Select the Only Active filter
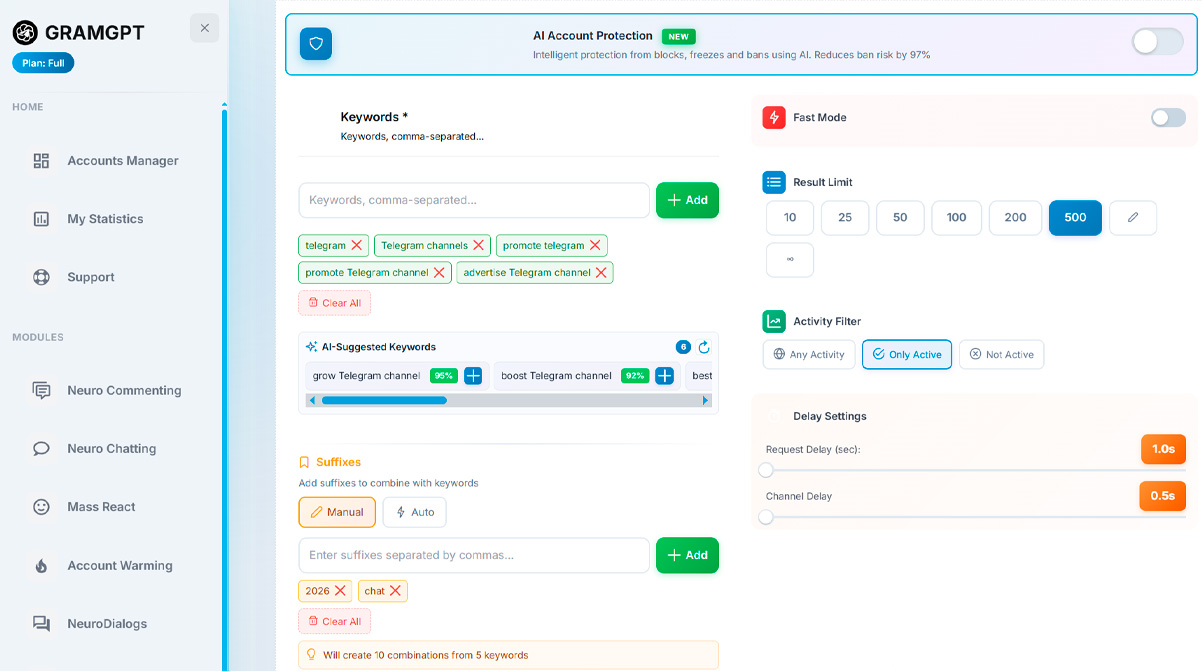This screenshot has width=1202, height=671. (x=907, y=354)
